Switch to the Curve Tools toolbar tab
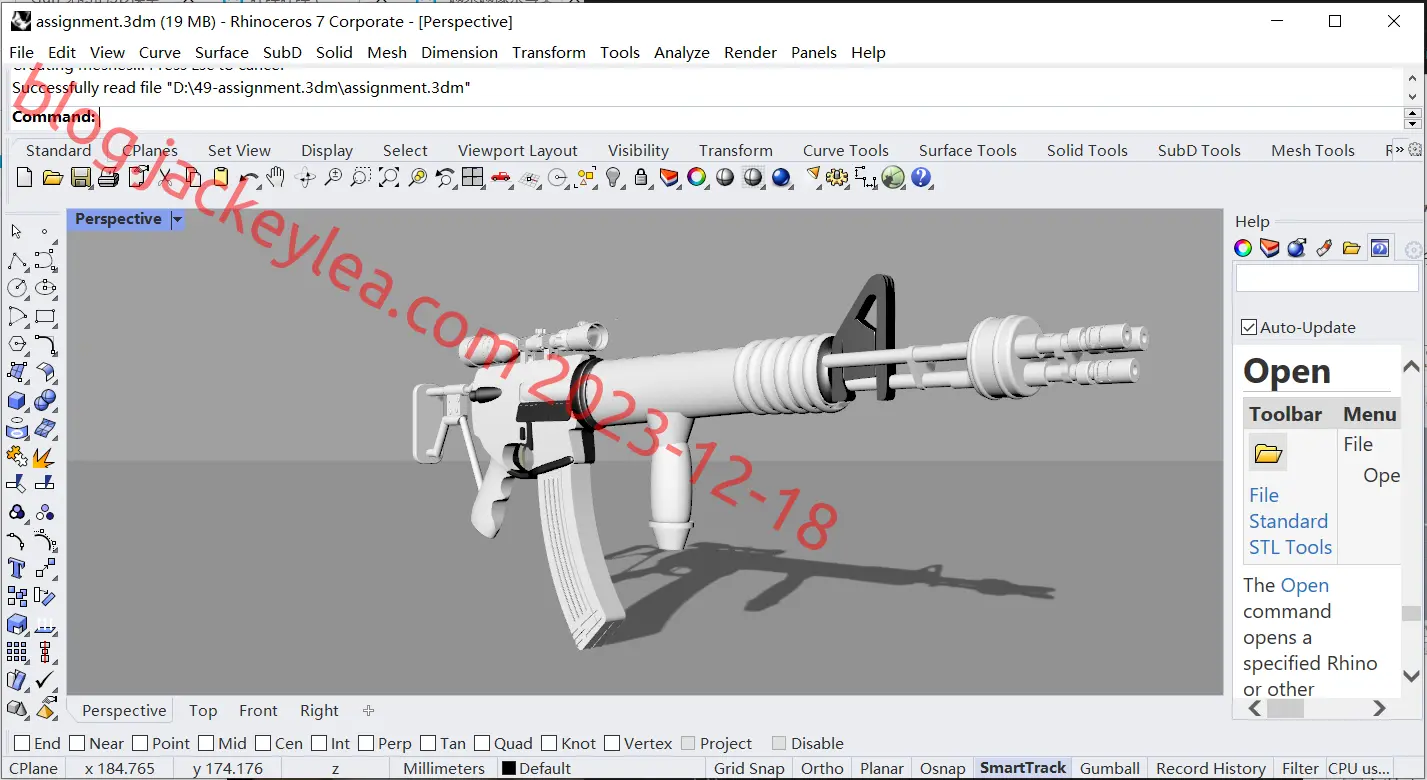Screen dimensions: 1427x780 845,150
